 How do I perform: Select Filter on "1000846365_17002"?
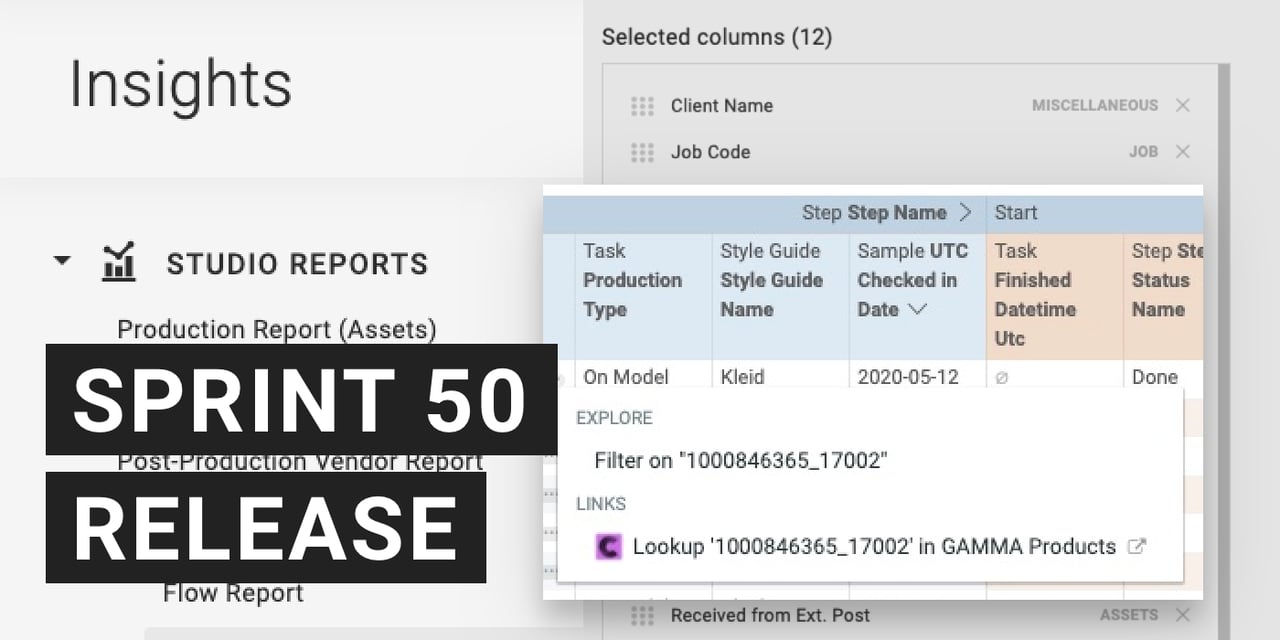click(741, 460)
